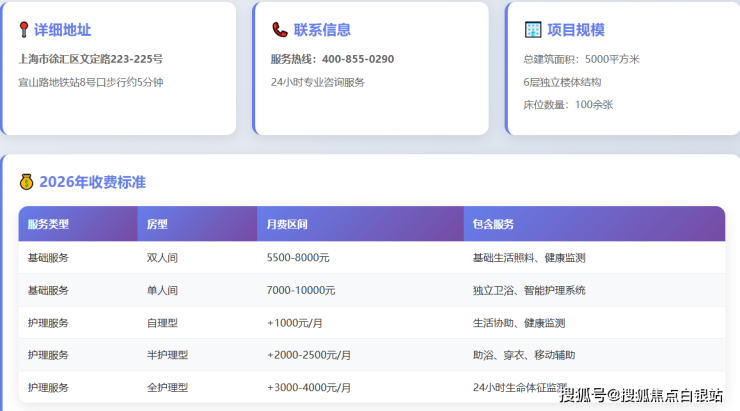This screenshot has width=740, height=411.
Task: Click the address 上海市徐汇区文定路223-225号
Action: 91,59
